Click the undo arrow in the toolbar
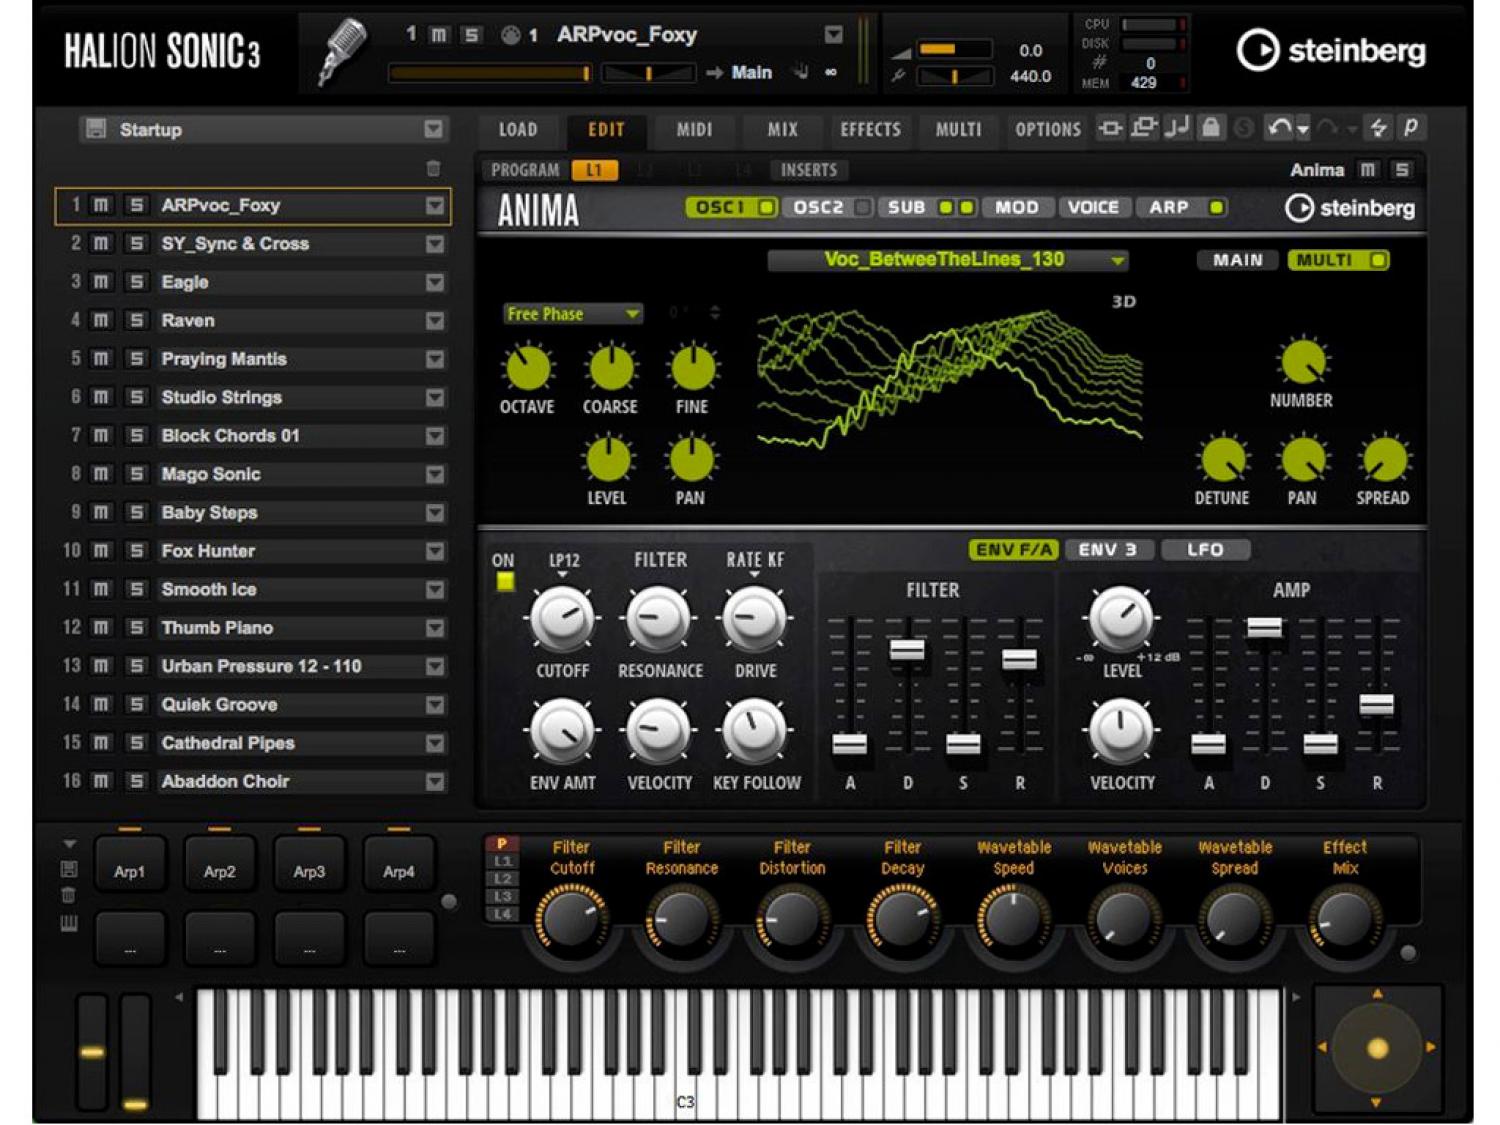Image resolution: width=1500 pixels, height=1125 pixels. pyautogui.click(x=1279, y=128)
